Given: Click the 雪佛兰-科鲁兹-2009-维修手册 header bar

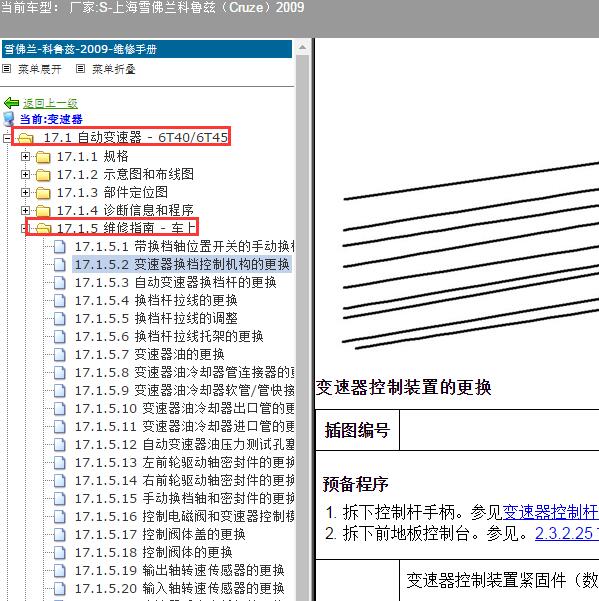Looking at the screenshot, I should pyautogui.click(x=147, y=49).
